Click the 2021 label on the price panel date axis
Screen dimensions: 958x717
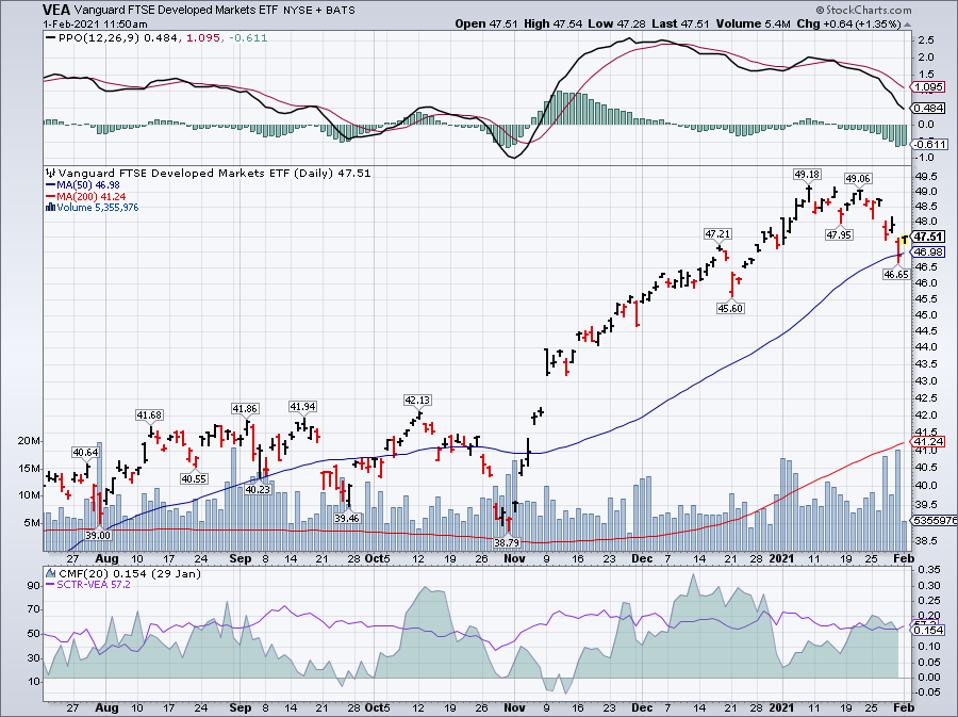pos(781,559)
